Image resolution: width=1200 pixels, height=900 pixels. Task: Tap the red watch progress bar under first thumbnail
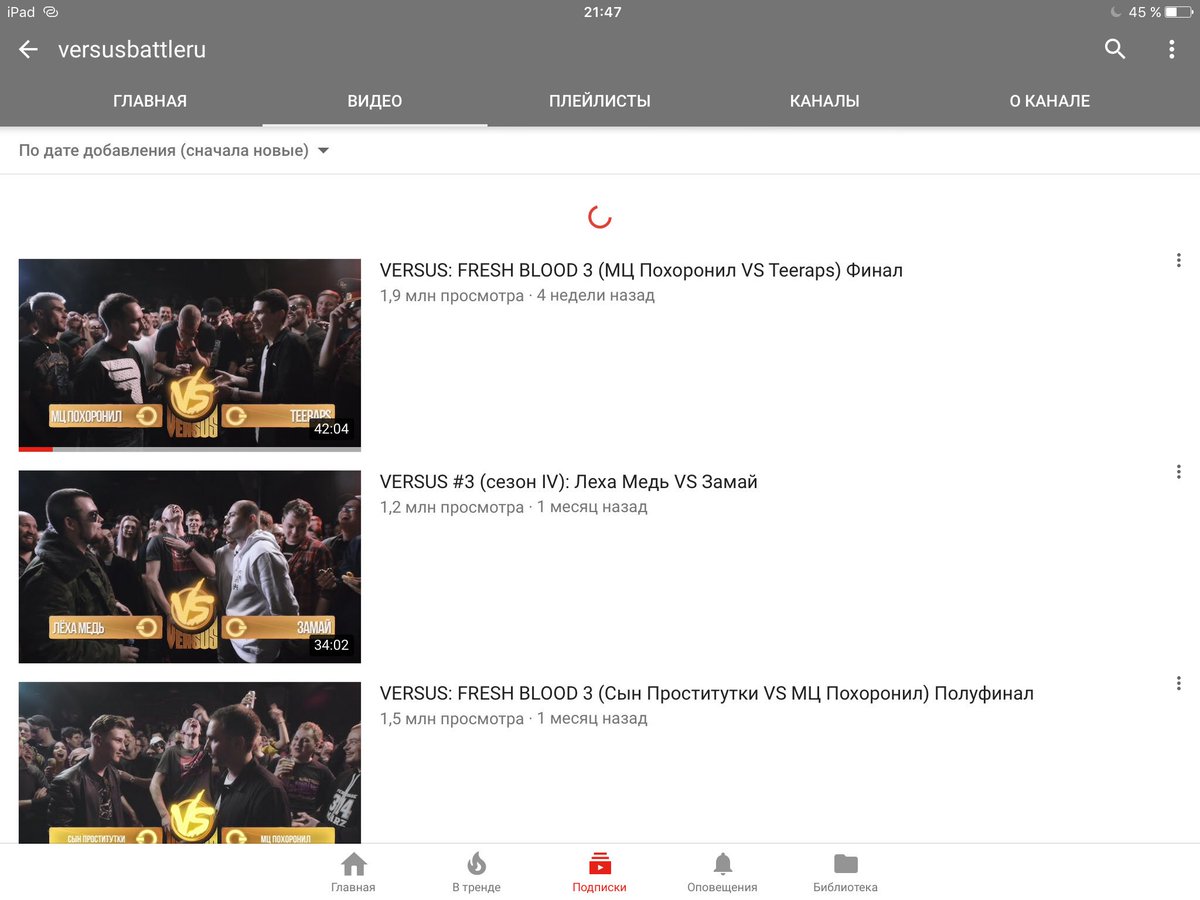36,449
